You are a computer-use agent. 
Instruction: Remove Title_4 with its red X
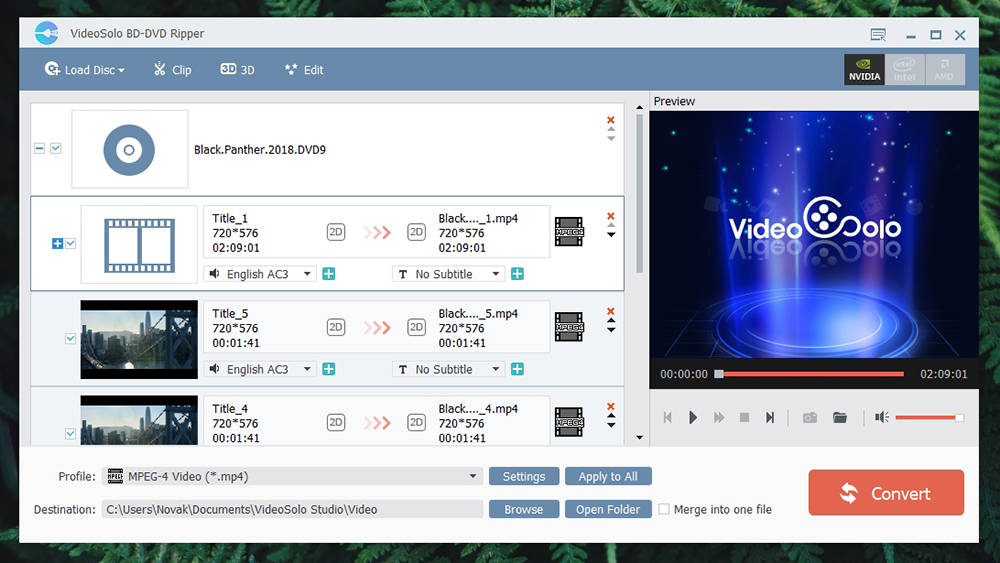pyautogui.click(x=611, y=406)
